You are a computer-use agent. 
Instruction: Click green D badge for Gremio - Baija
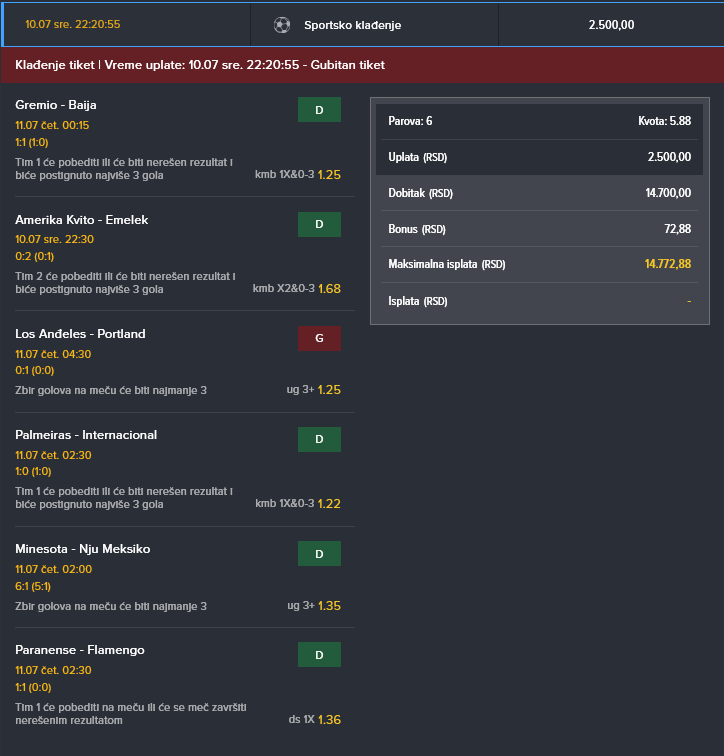[x=319, y=110]
